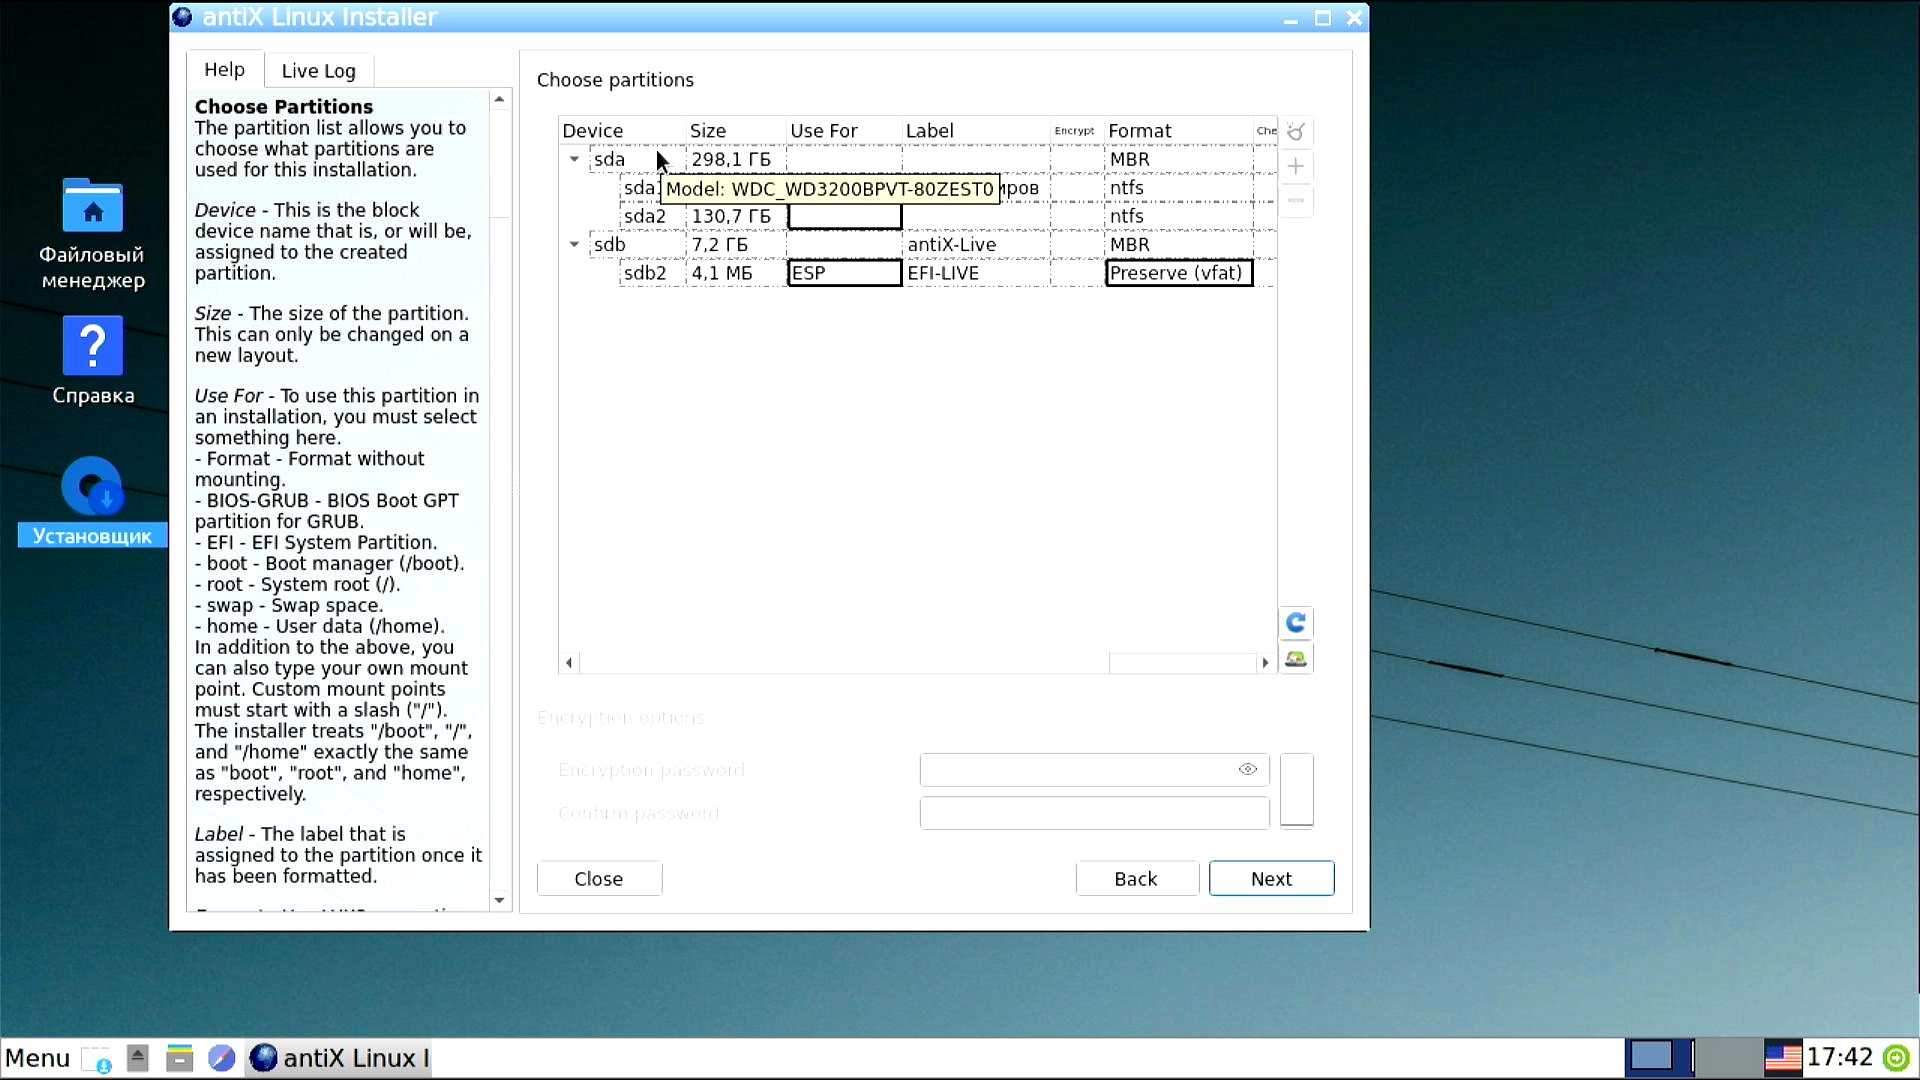Click the green logout icon in tray
This screenshot has height=1080, width=1920.
pyautogui.click(x=1897, y=1058)
